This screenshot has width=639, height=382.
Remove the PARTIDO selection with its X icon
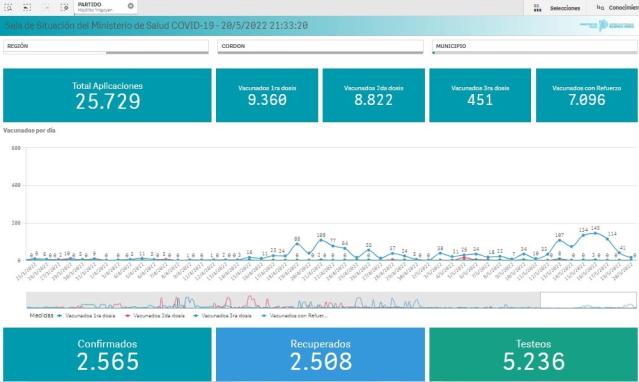pos(130,6)
